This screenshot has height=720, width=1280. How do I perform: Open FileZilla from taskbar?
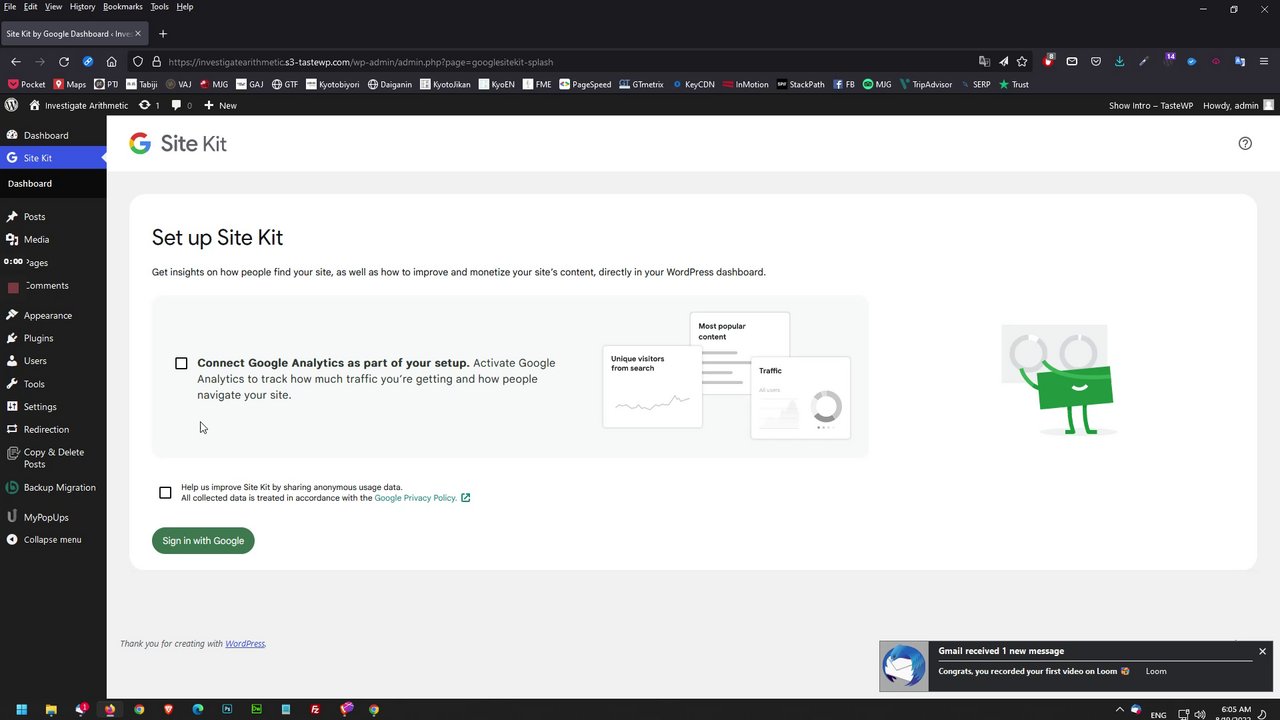pos(315,710)
